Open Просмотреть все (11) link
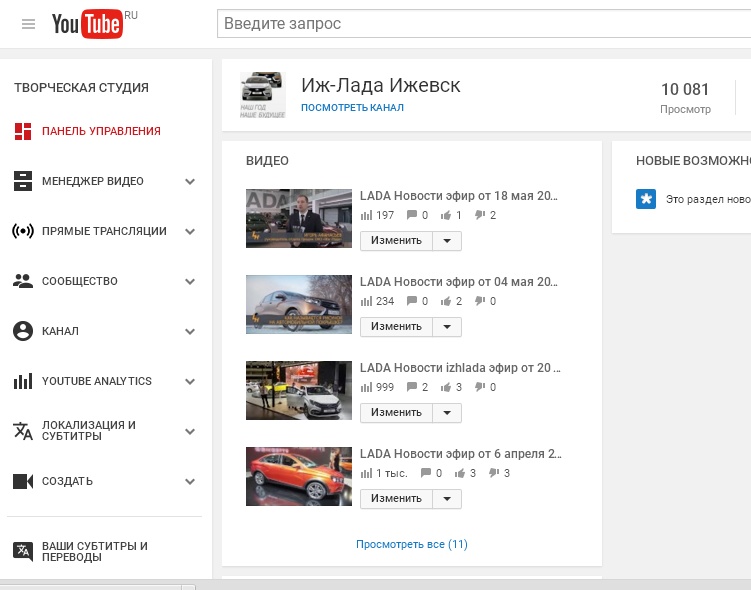751x590 pixels. click(x=411, y=544)
